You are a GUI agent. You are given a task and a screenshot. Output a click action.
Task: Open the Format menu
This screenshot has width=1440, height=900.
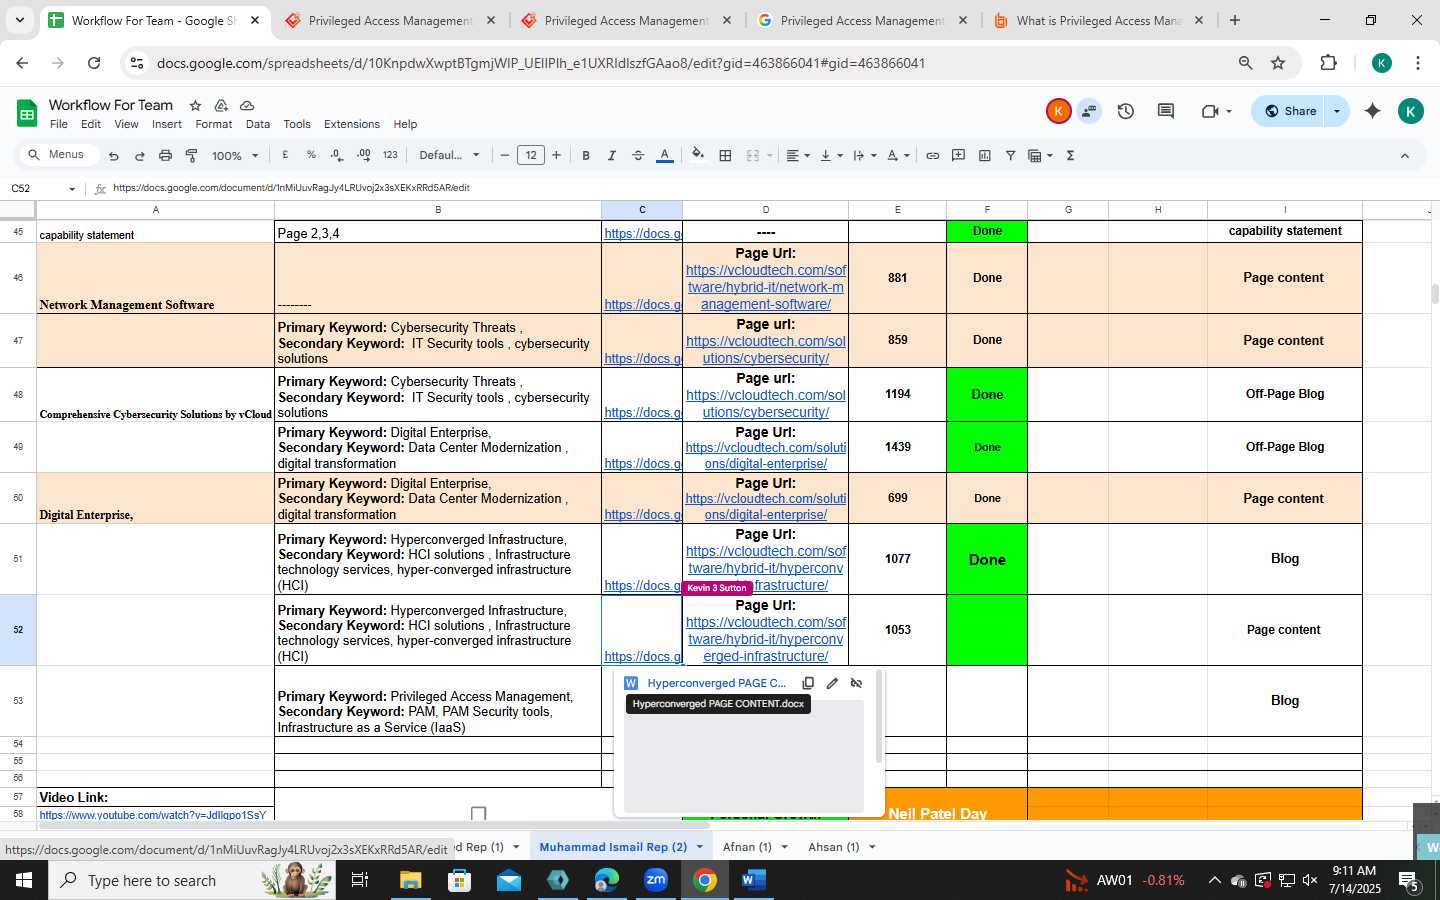coord(213,124)
